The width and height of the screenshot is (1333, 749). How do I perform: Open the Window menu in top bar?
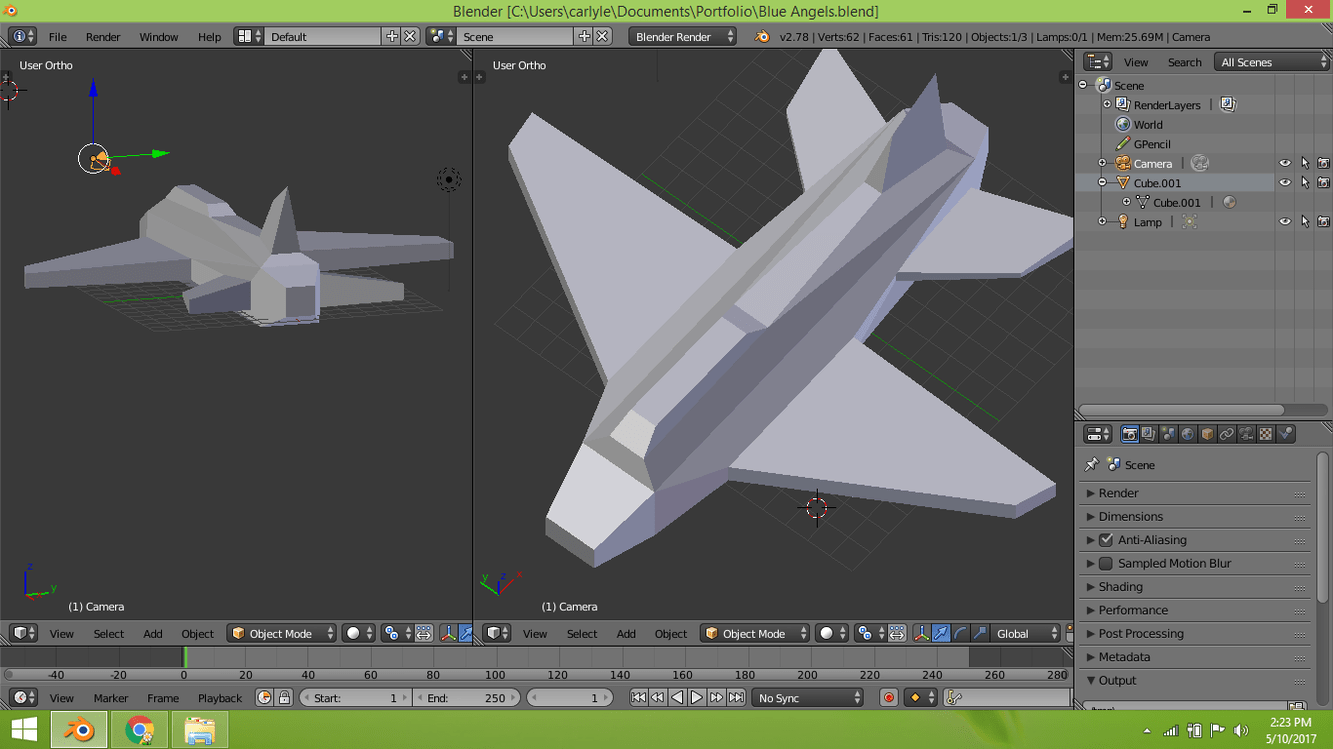pyautogui.click(x=158, y=37)
